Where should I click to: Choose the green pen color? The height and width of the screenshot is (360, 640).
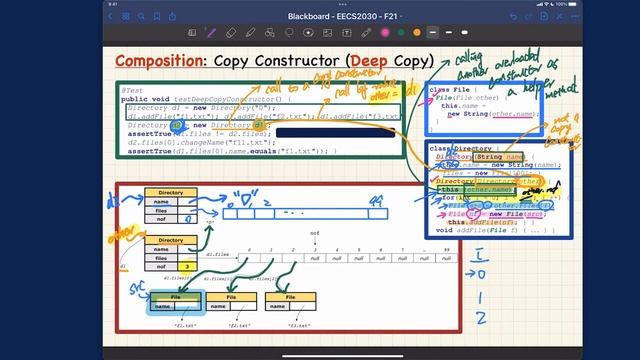(x=401, y=33)
